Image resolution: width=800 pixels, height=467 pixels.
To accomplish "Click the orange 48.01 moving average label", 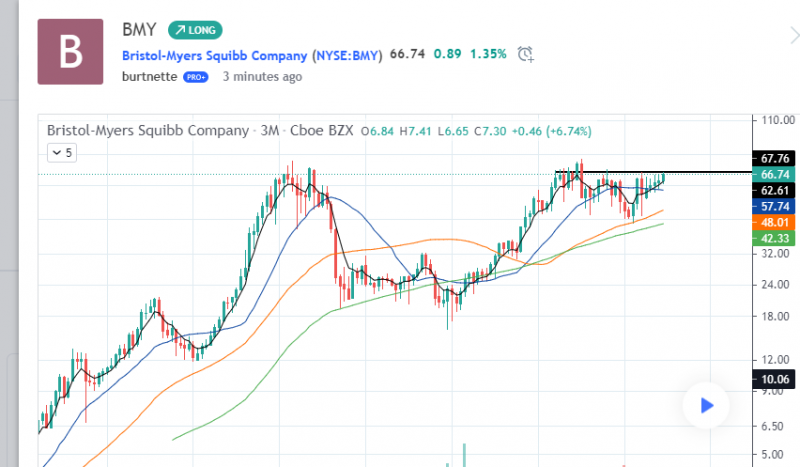I will click(x=775, y=221).
